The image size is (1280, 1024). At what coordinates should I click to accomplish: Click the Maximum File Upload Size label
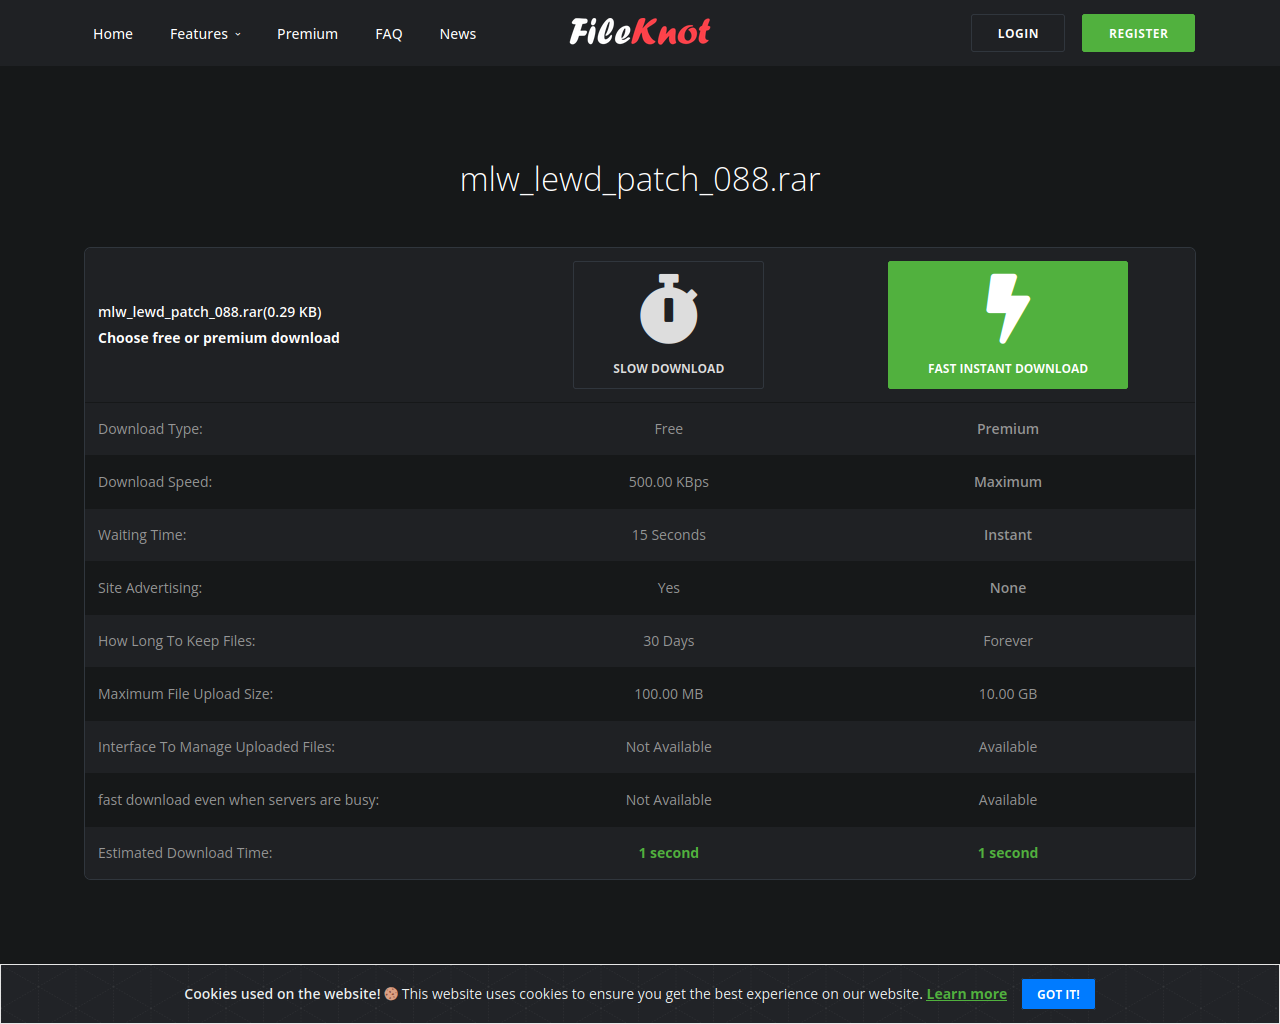click(185, 694)
